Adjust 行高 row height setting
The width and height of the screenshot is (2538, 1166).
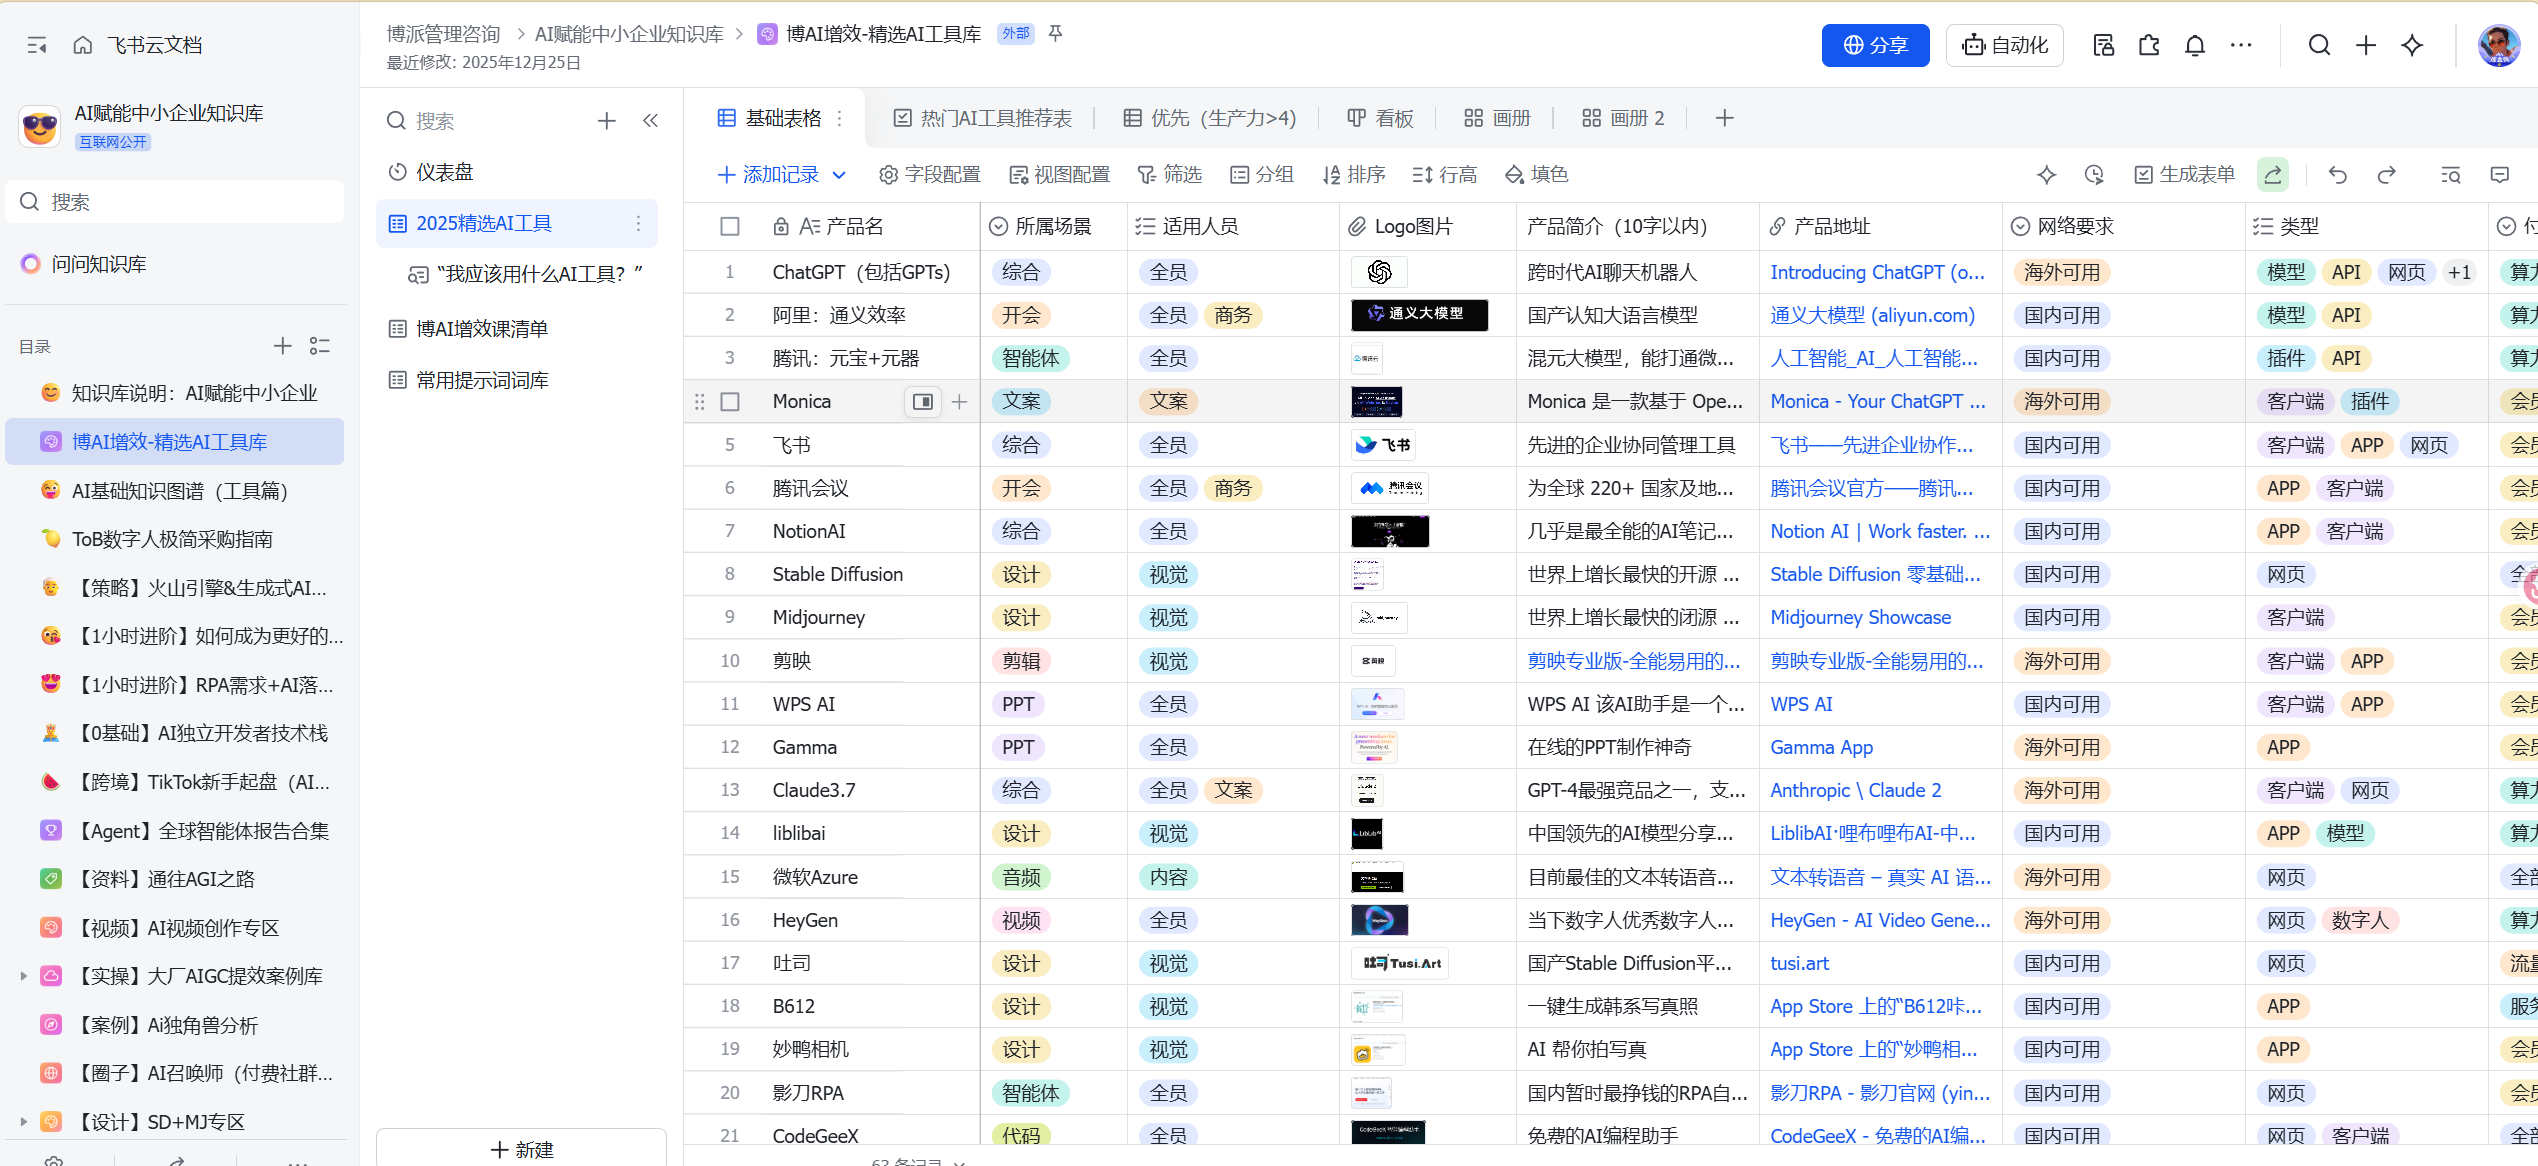(1444, 174)
